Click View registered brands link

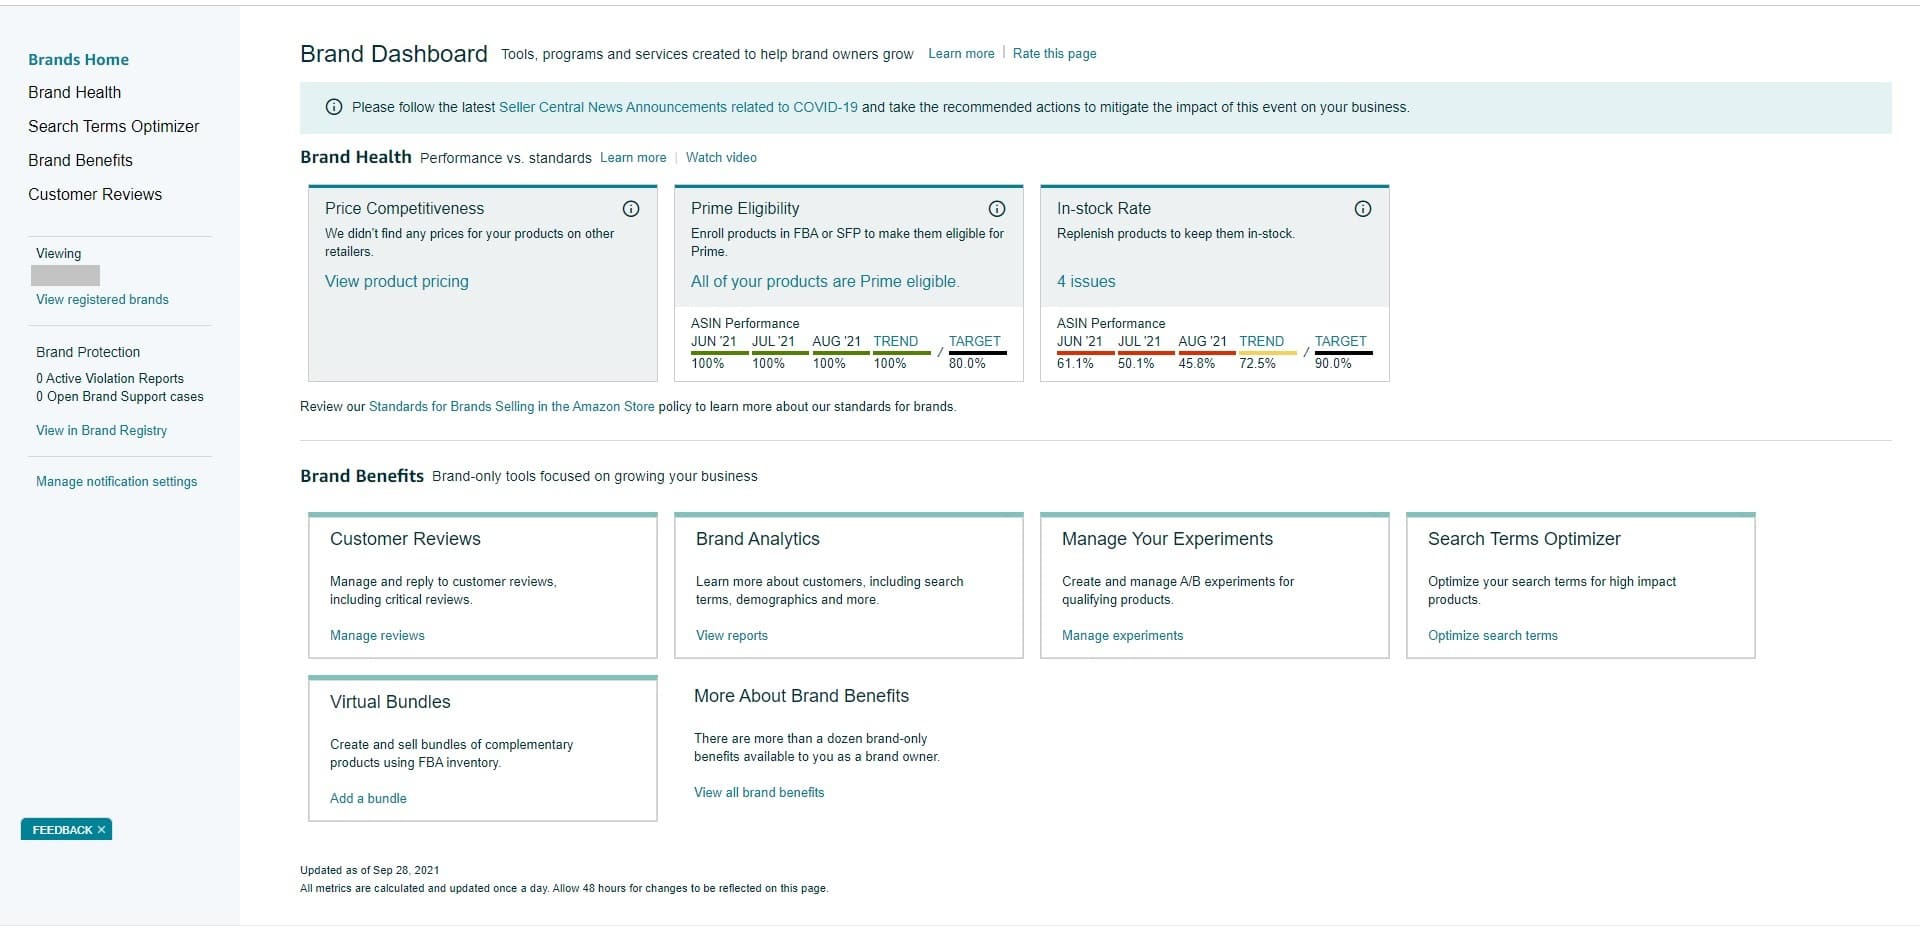point(102,299)
